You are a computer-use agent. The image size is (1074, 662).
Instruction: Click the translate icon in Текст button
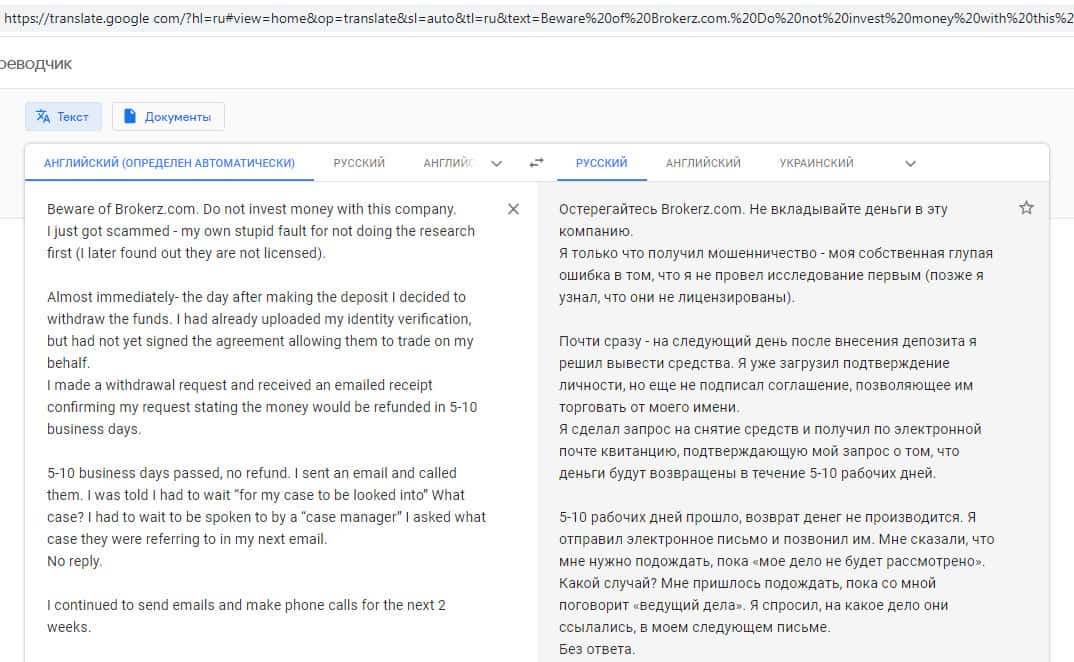43,117
